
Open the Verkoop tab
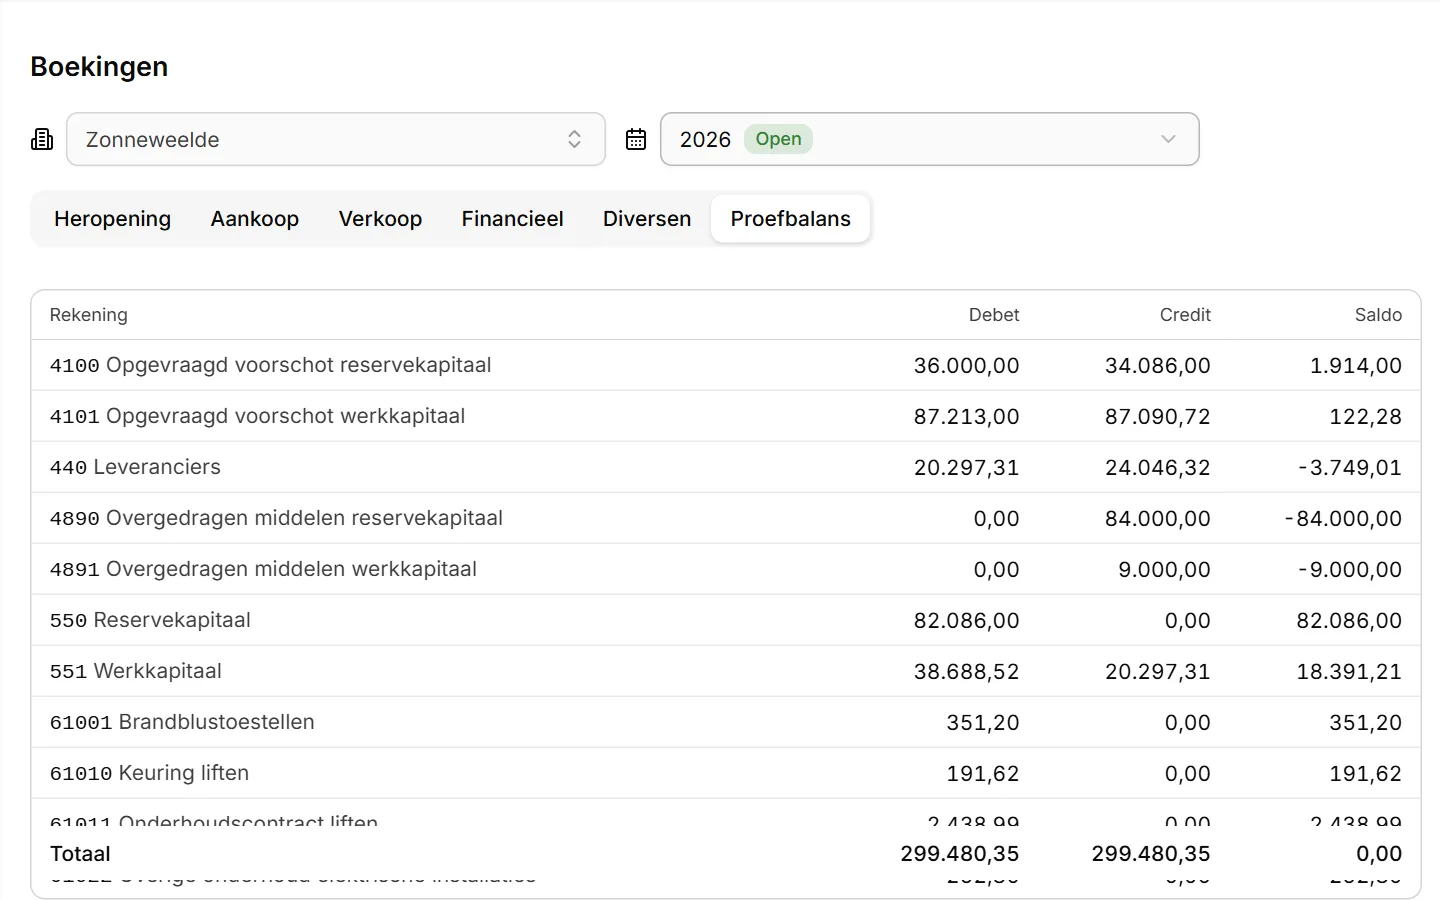tap(380, 219)
